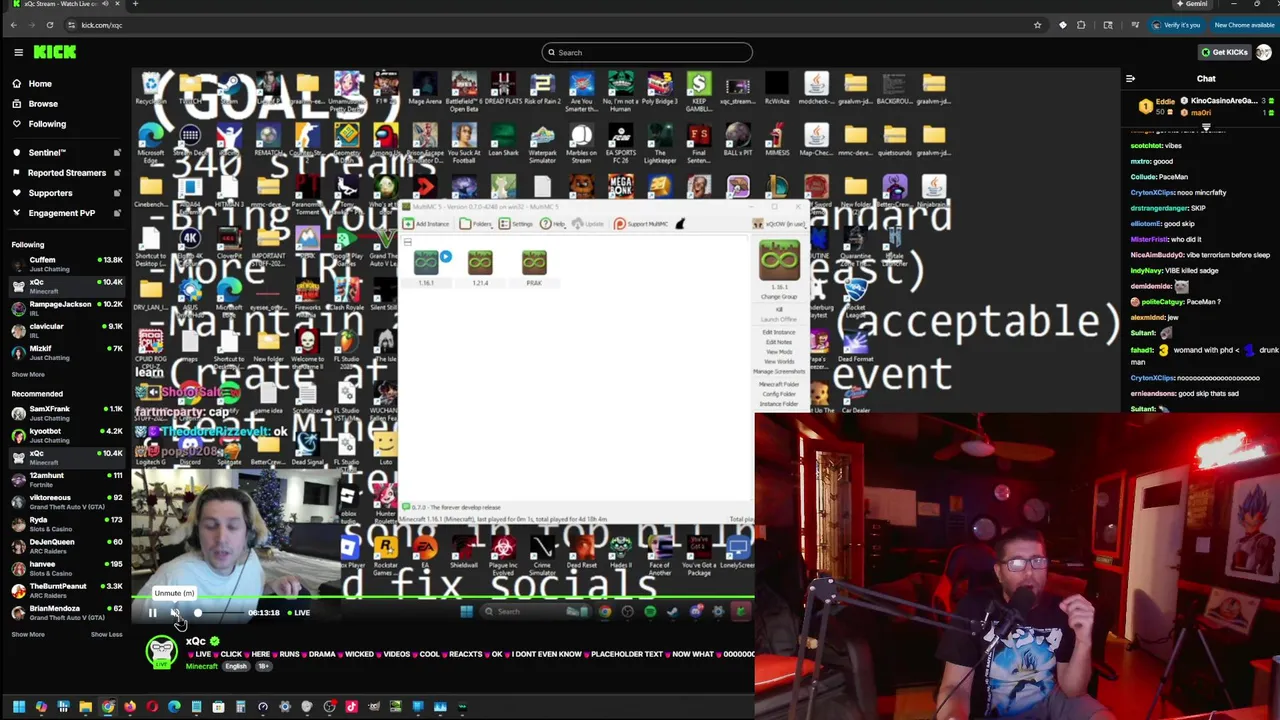The image size is (1280, 720).
Task: Open Microsoft Edge from the taskbar
Action: pos(174,707)
